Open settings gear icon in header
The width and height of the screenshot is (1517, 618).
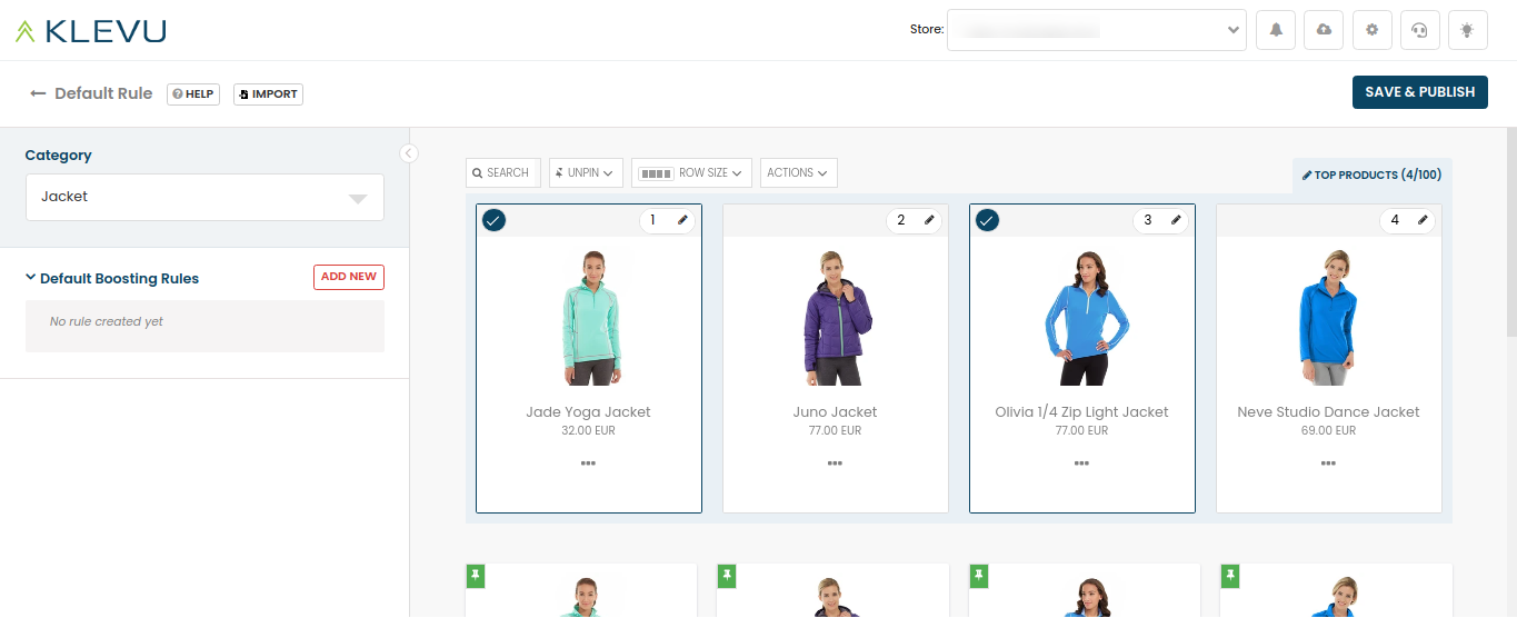click(x=1372, y=30)
